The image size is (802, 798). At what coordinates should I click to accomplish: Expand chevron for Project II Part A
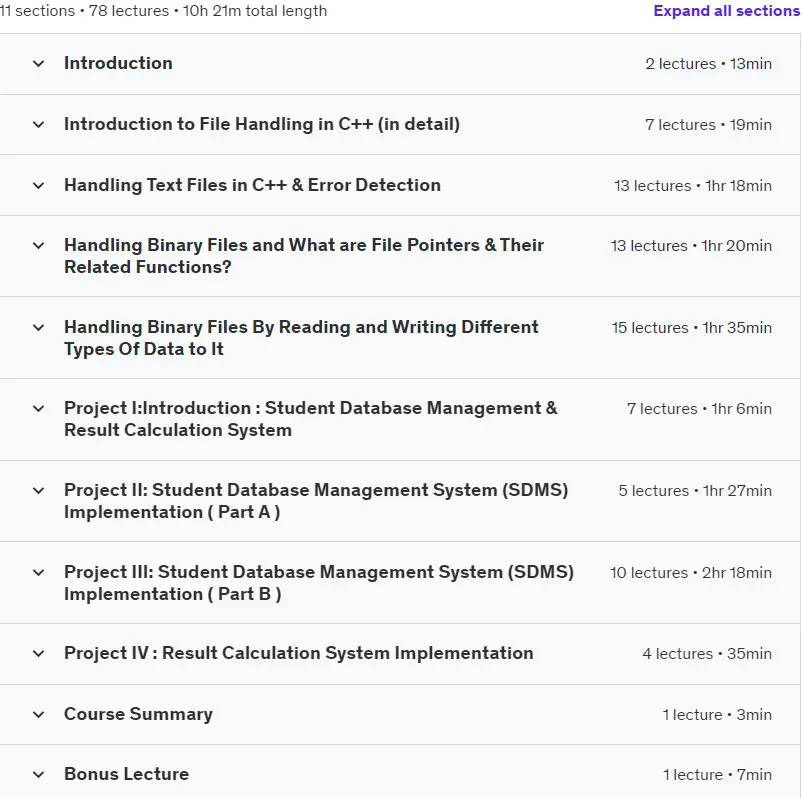click(38, 491)
